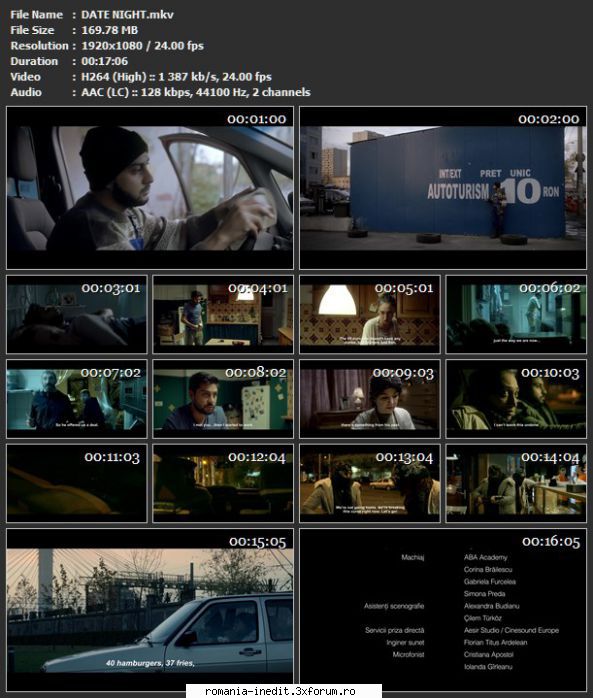Open the thumbnail timestamped 00:02:00
The image size is (593, 698).
[x=443, y=187]
